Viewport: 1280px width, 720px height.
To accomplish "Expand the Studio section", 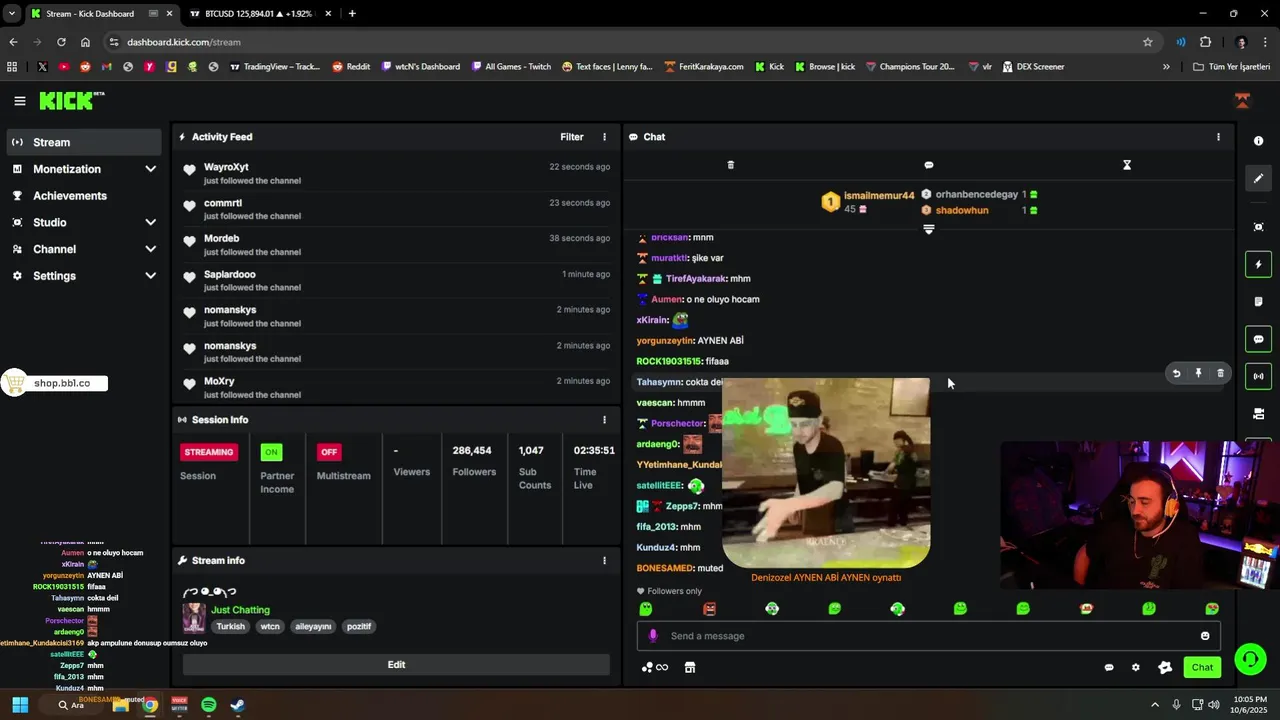I will click(x=84, y=222).
